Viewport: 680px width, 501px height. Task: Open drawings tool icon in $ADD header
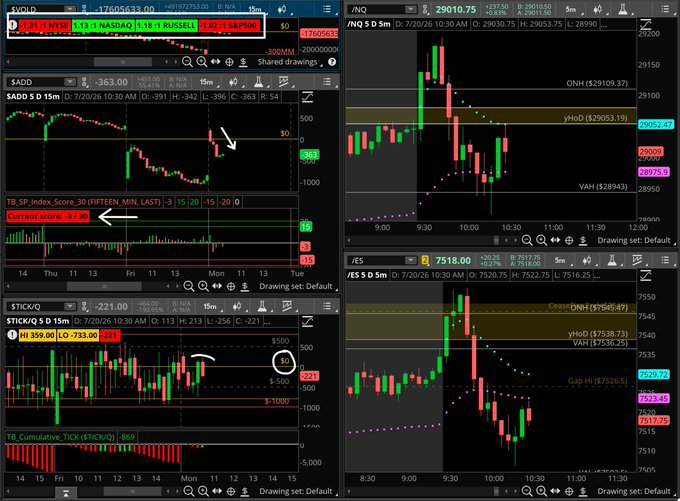point(283,82)
